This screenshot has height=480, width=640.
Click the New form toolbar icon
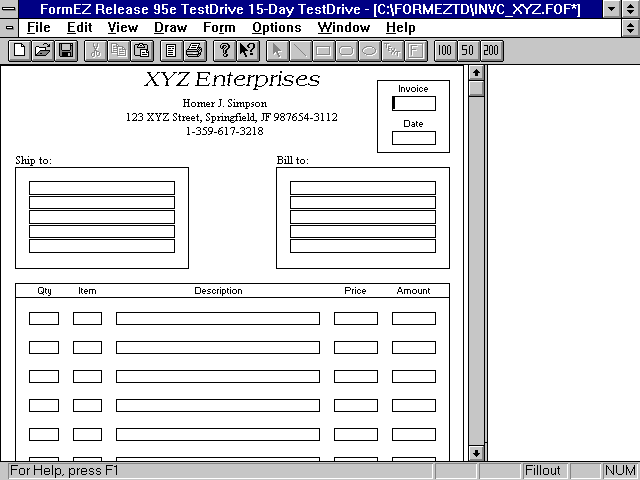19,50
